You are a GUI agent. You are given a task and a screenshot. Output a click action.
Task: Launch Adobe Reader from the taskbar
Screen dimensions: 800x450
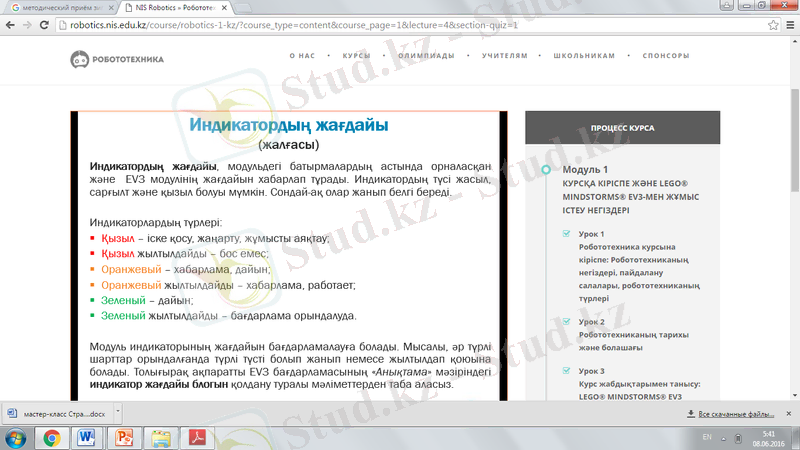(x=198, y=437)
